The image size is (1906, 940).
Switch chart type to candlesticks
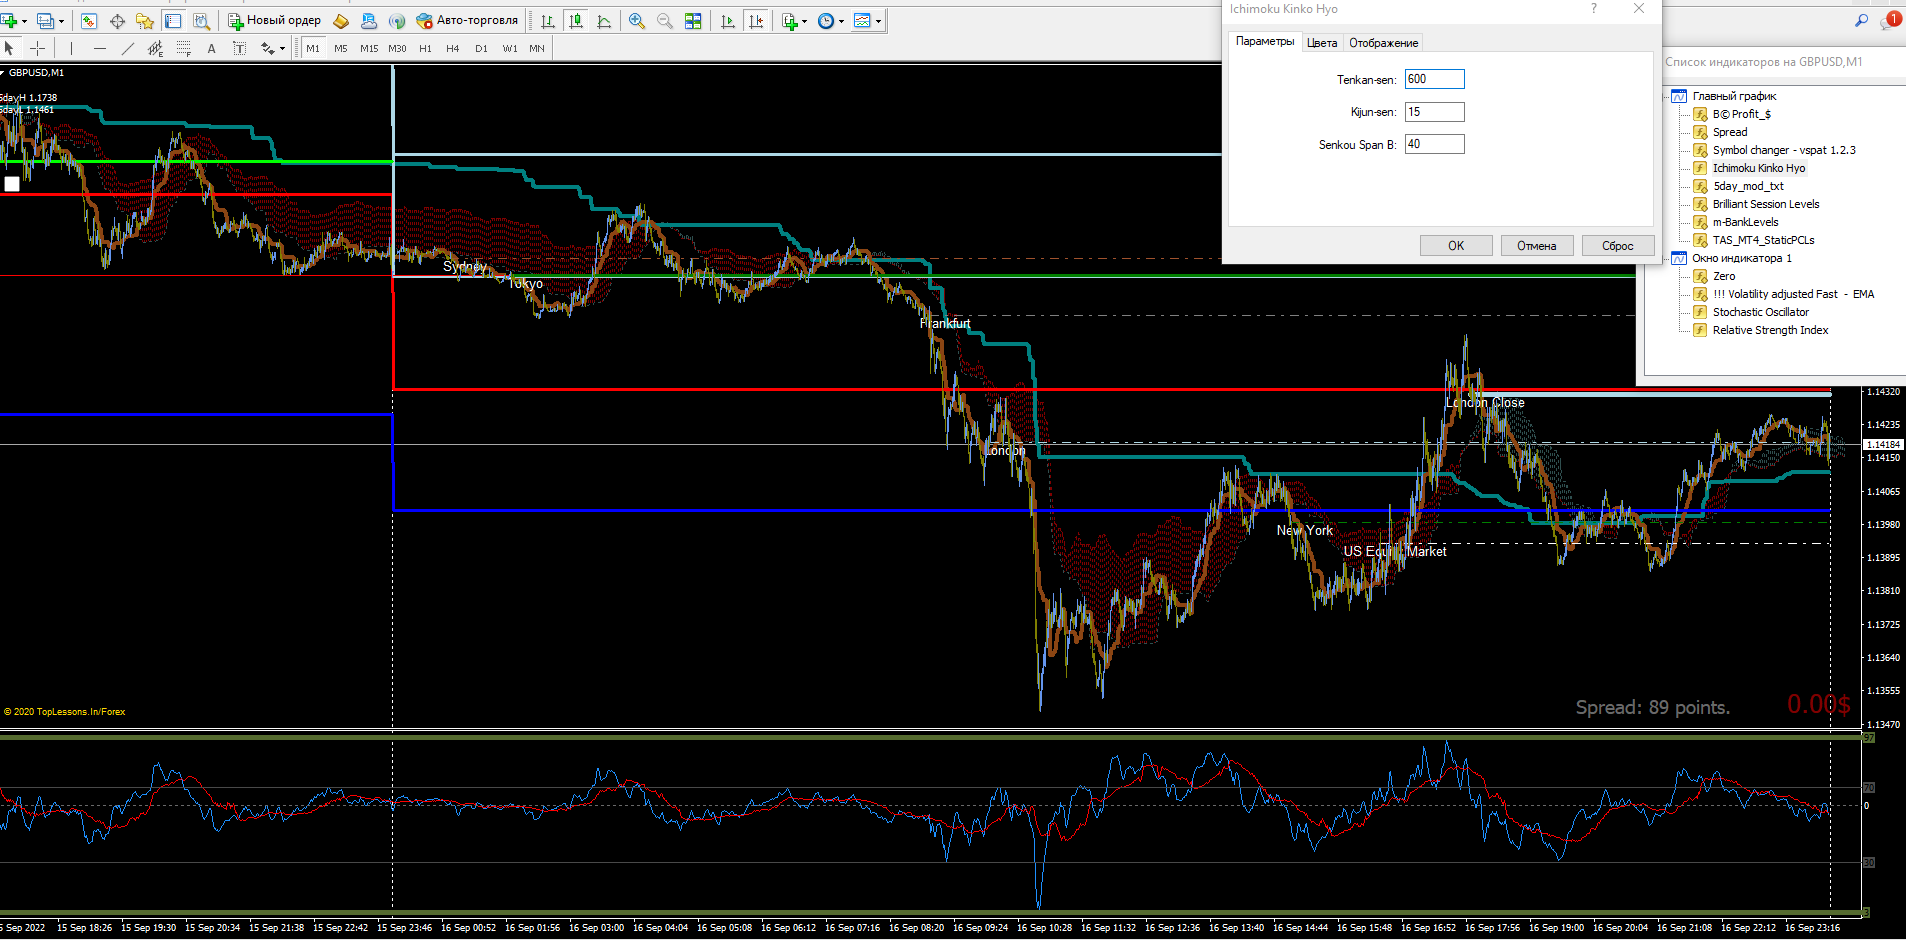click(x=576, y=21)
